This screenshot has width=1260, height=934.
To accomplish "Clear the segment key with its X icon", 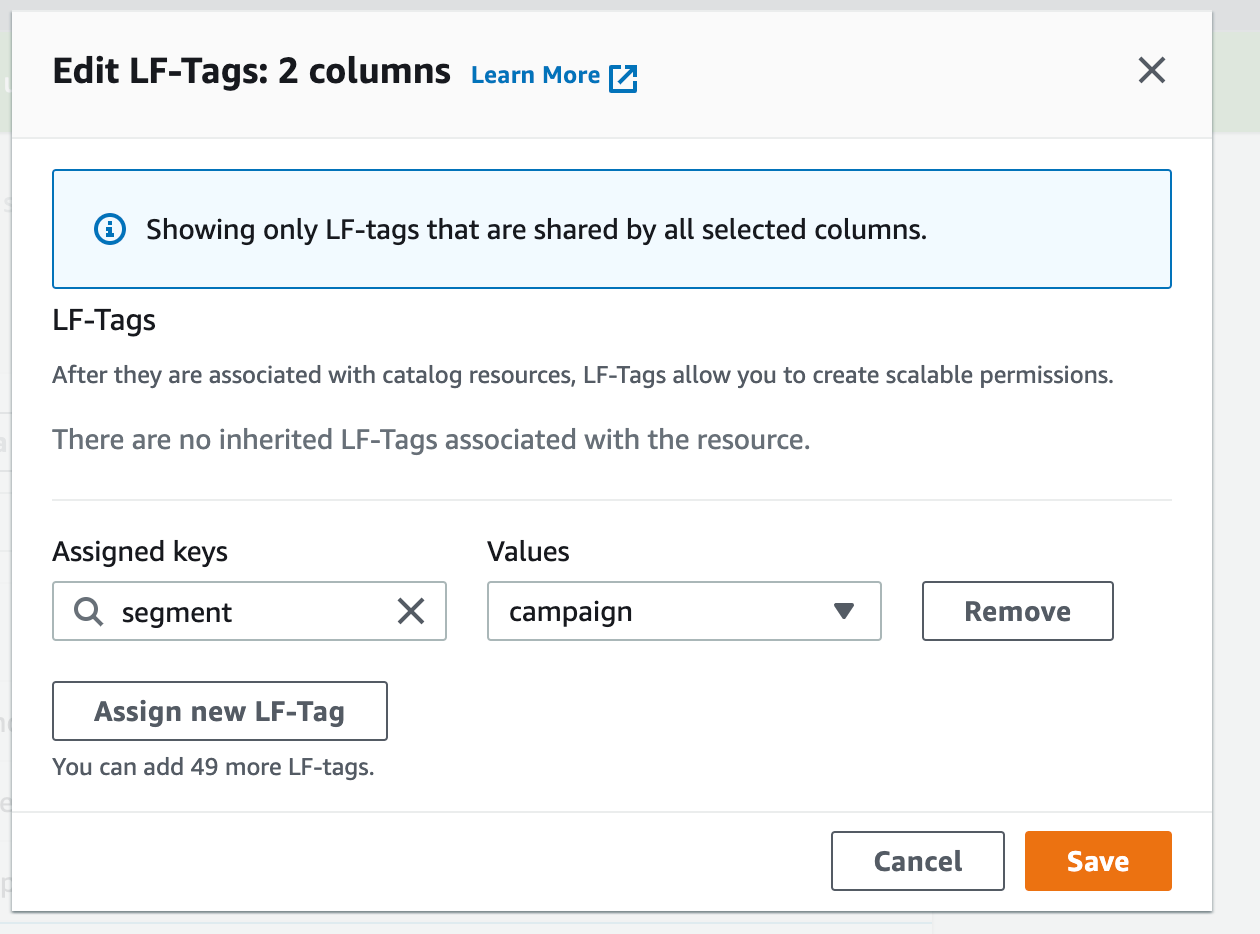I will [x=411, y=611].
